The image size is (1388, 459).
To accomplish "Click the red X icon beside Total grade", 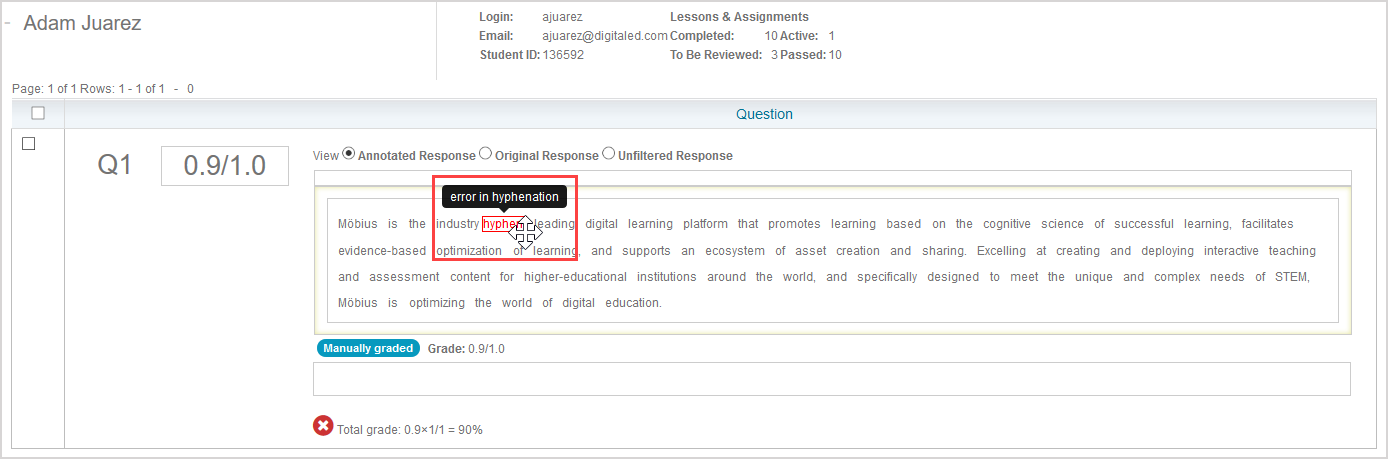I will point(323,427).
